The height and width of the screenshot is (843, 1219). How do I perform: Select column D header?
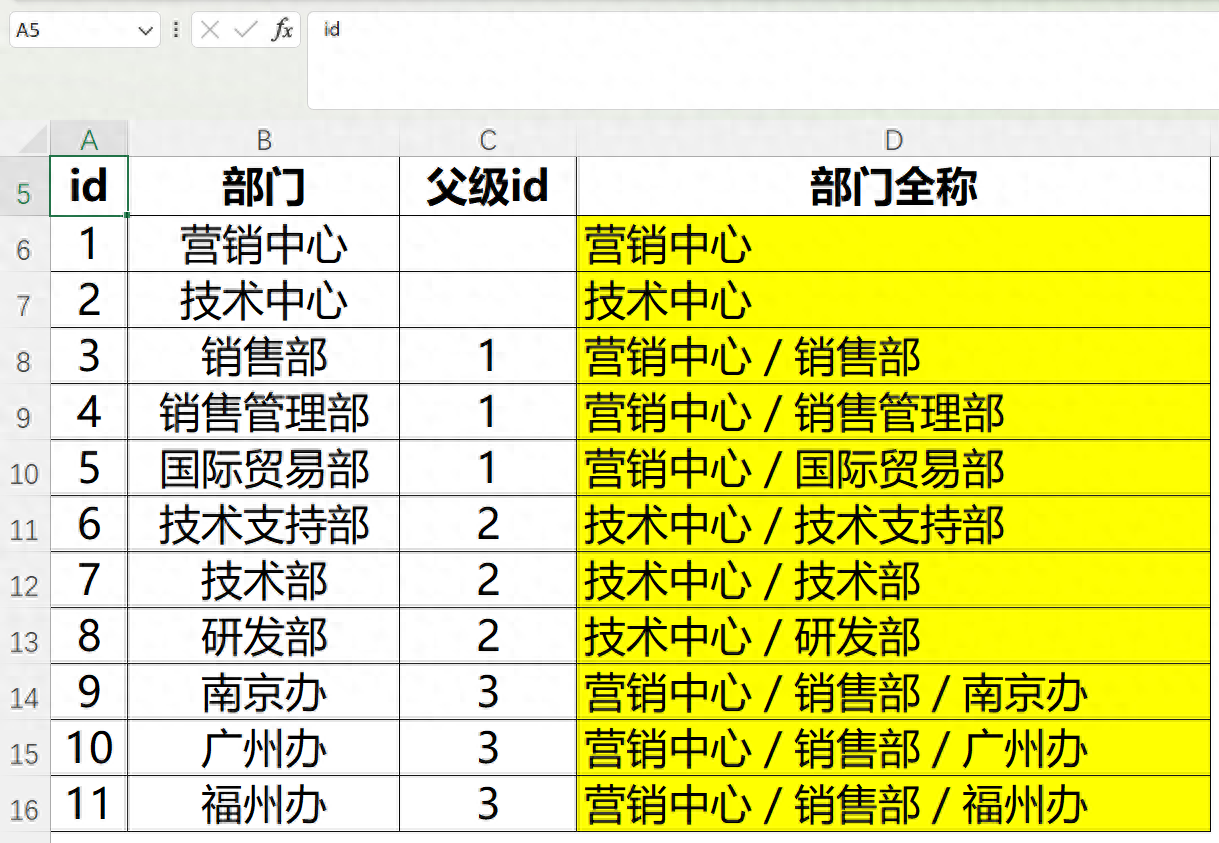893,140
